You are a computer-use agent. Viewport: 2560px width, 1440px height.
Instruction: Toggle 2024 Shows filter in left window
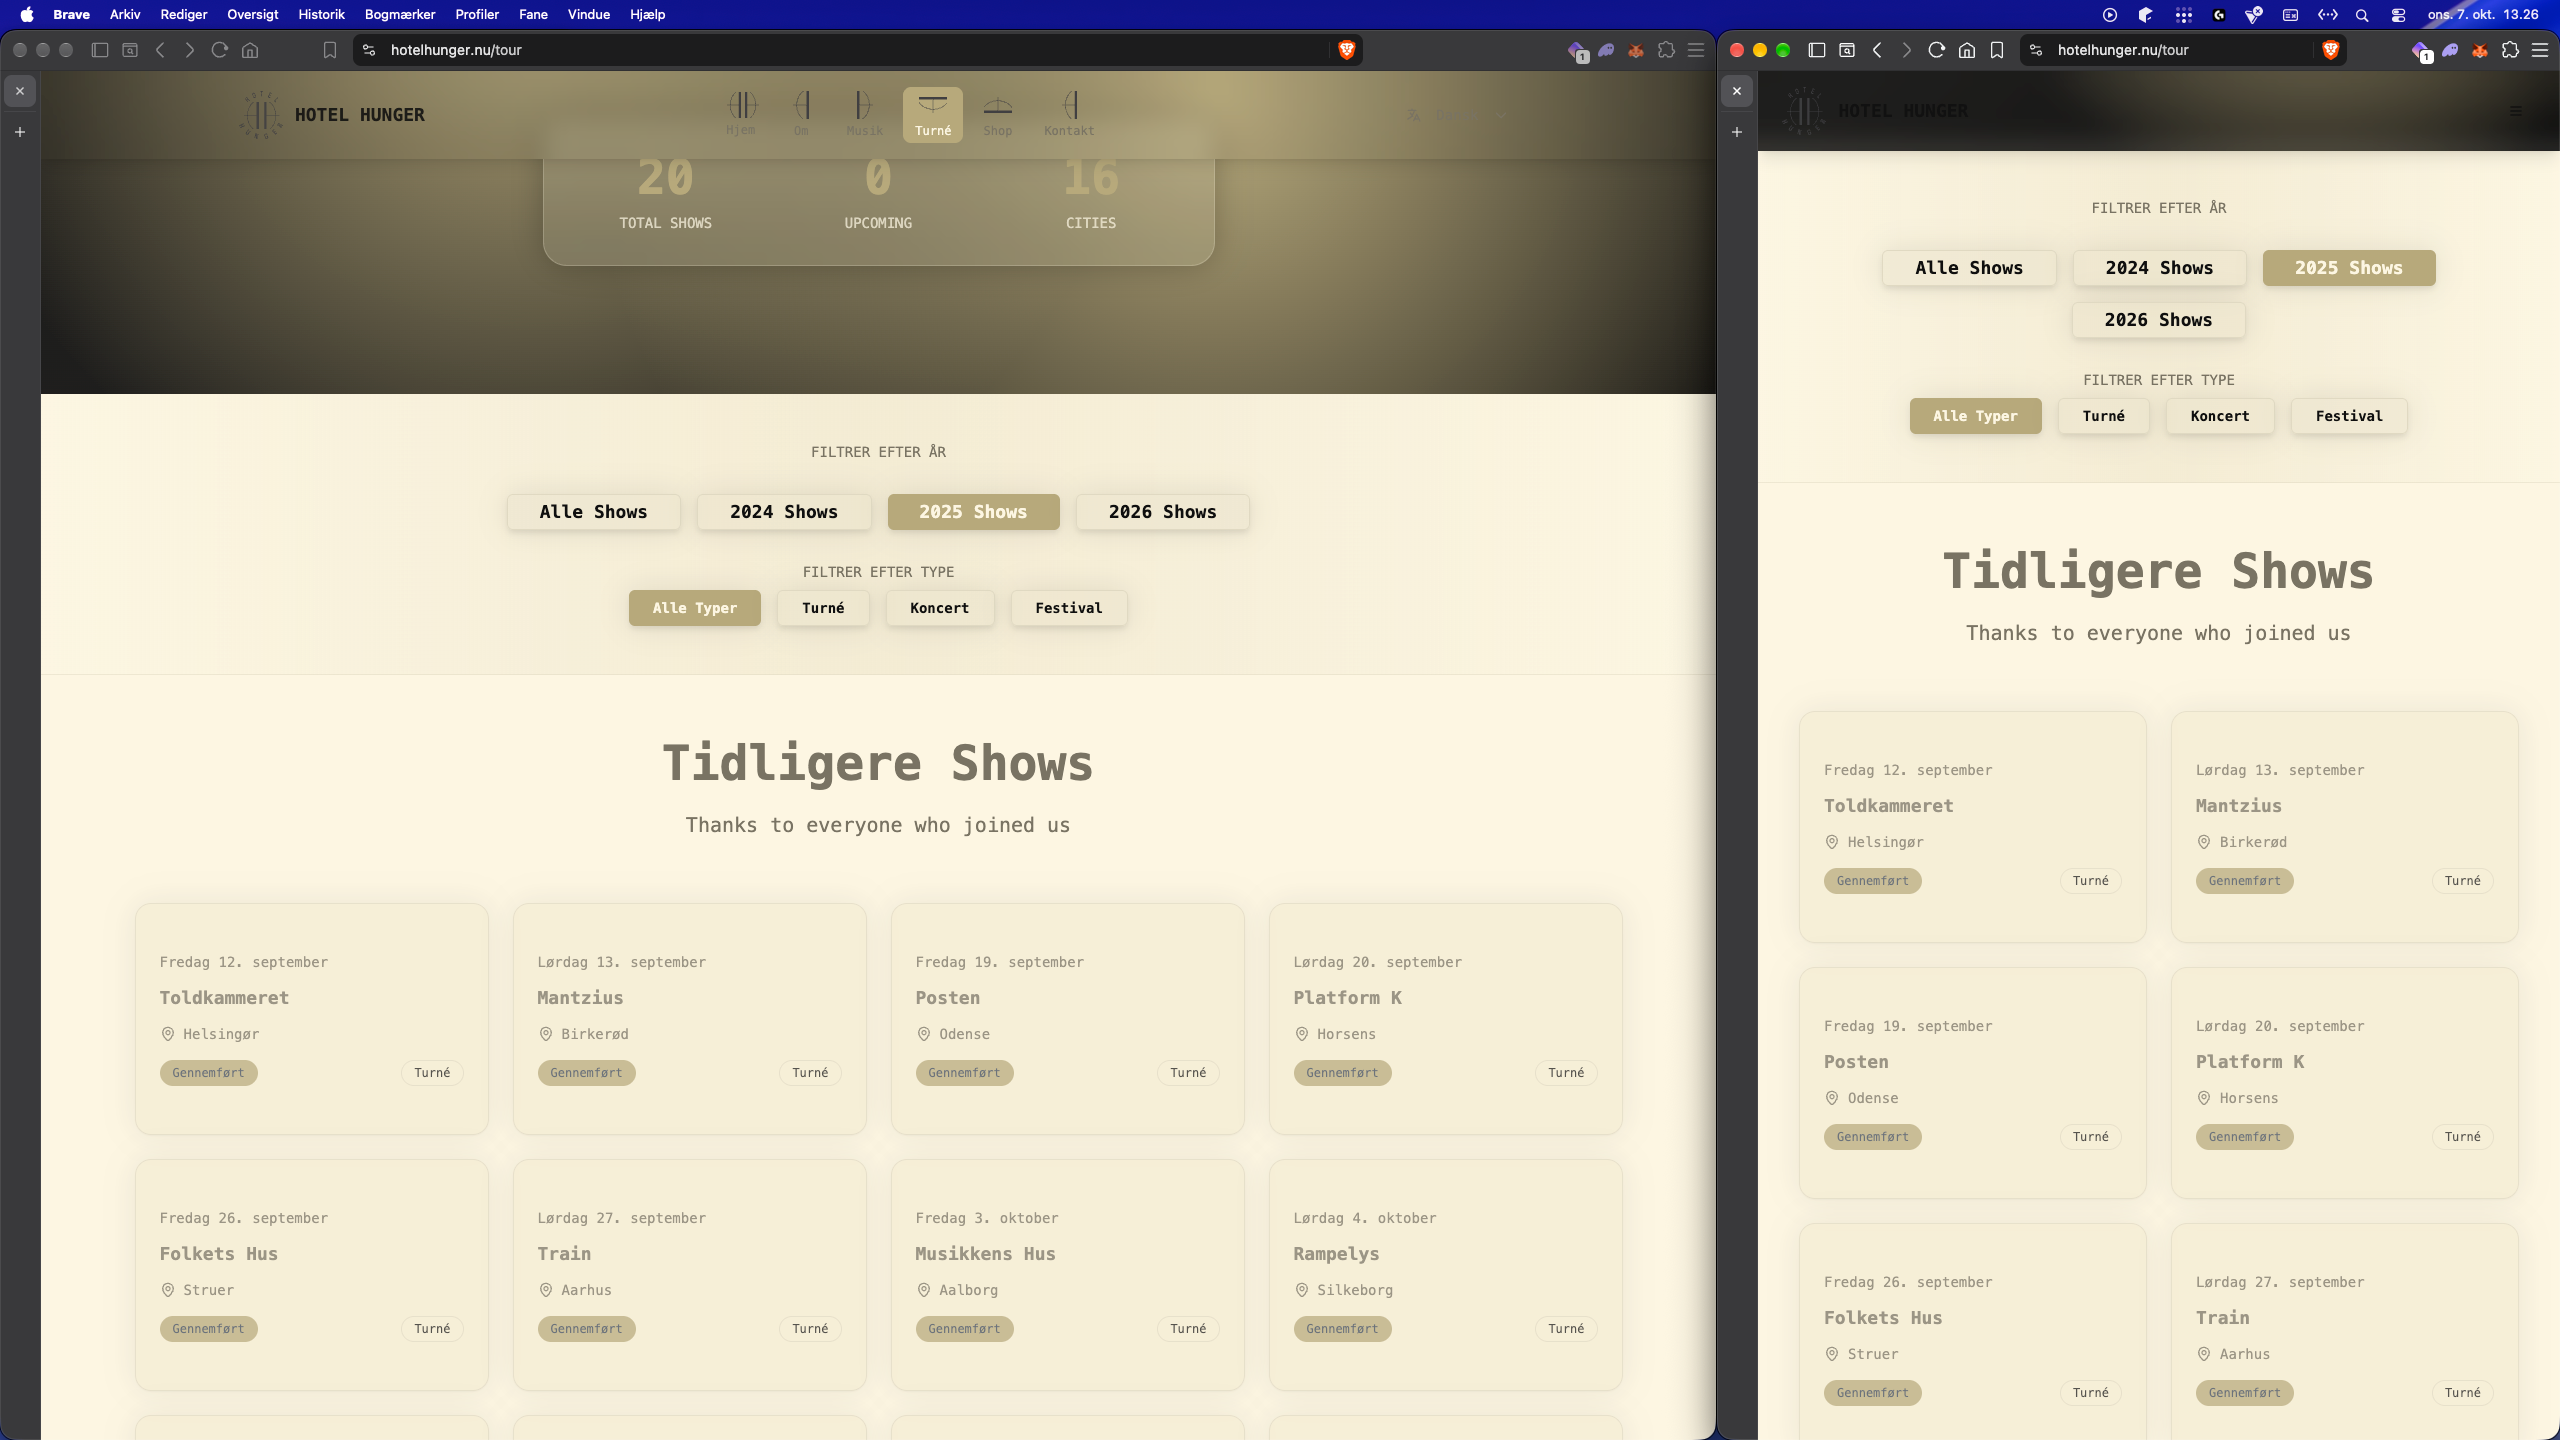click(x=784, y=512)
